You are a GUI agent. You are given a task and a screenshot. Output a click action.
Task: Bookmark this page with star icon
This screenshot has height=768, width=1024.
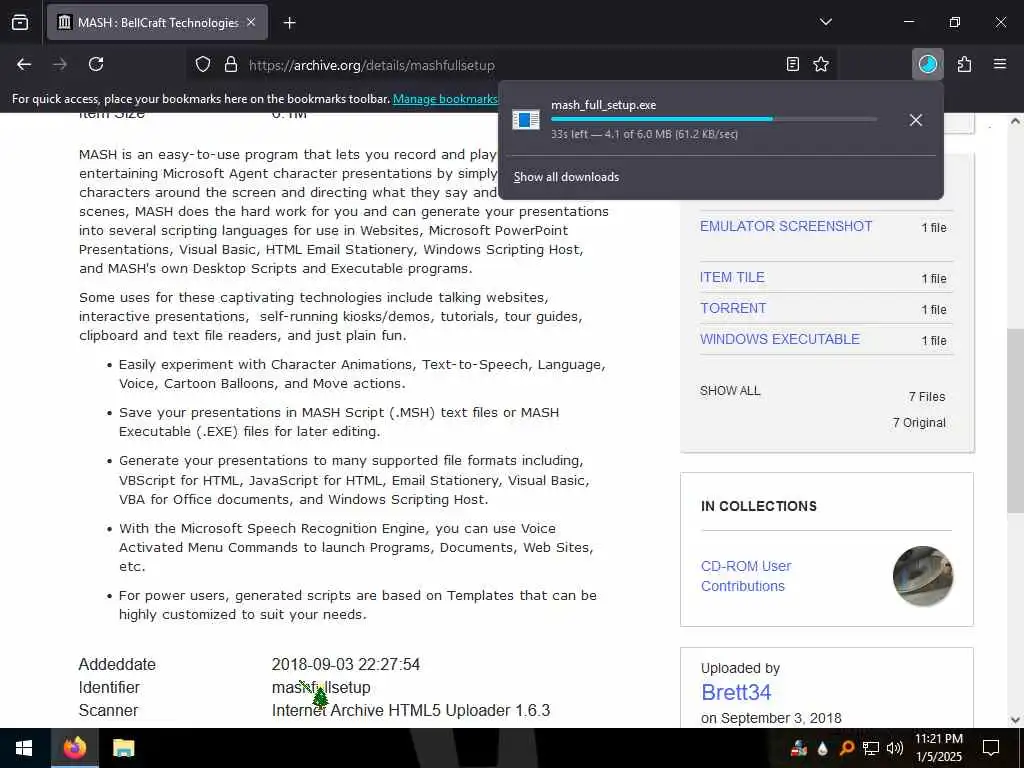821,64
